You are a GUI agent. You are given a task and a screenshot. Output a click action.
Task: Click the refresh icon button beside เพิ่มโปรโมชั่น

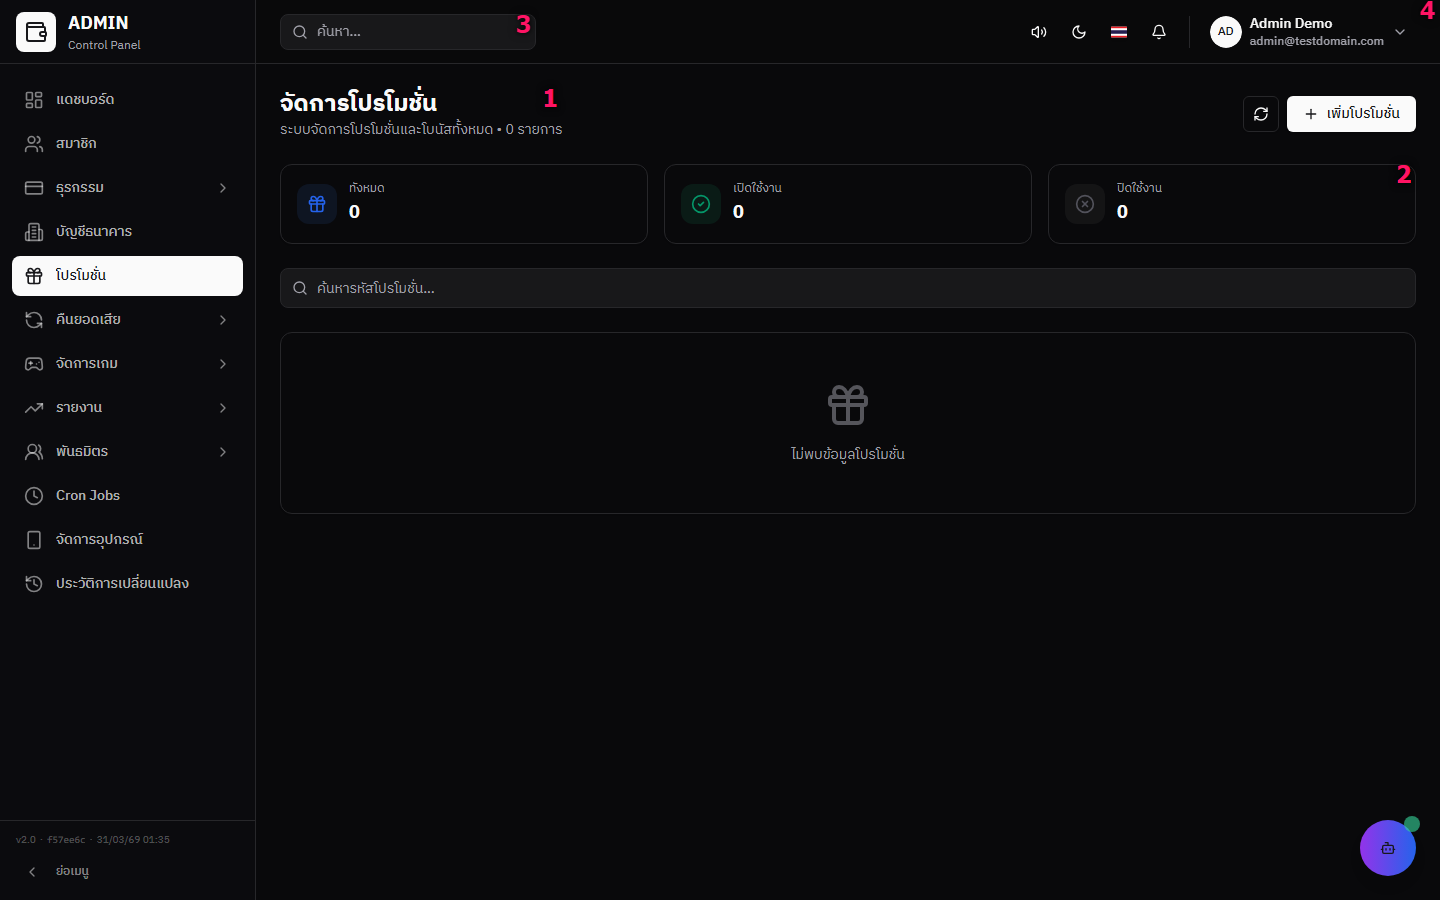tap(1261, 114)
